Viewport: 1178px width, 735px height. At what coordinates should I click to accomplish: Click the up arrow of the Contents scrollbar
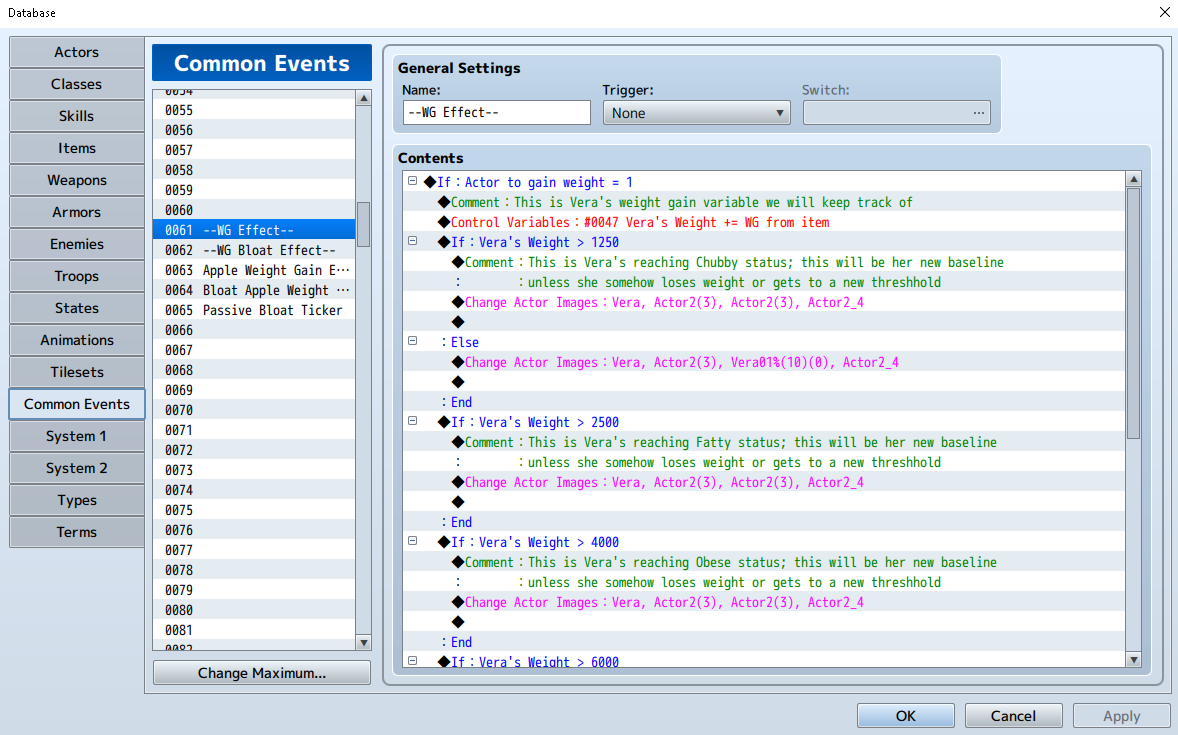1134,179
